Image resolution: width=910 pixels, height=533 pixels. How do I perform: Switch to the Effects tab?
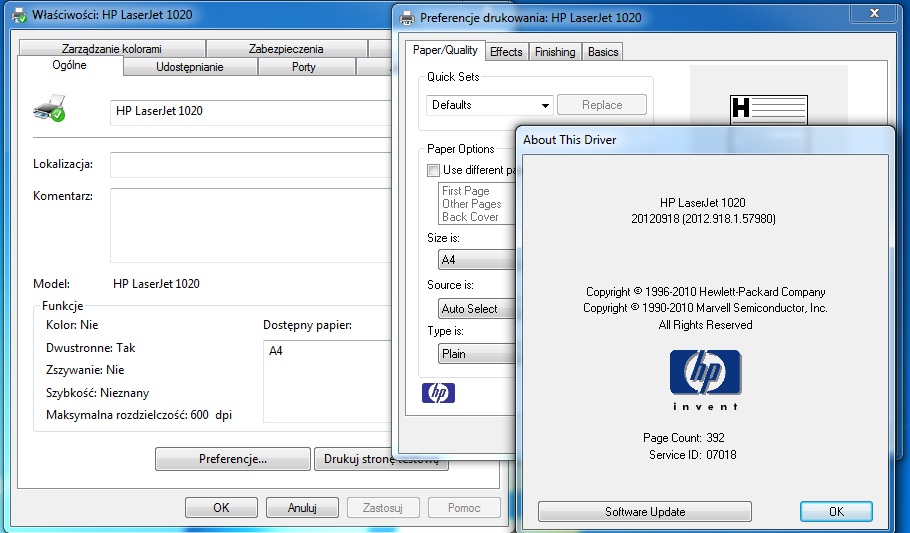coord(506,52)
